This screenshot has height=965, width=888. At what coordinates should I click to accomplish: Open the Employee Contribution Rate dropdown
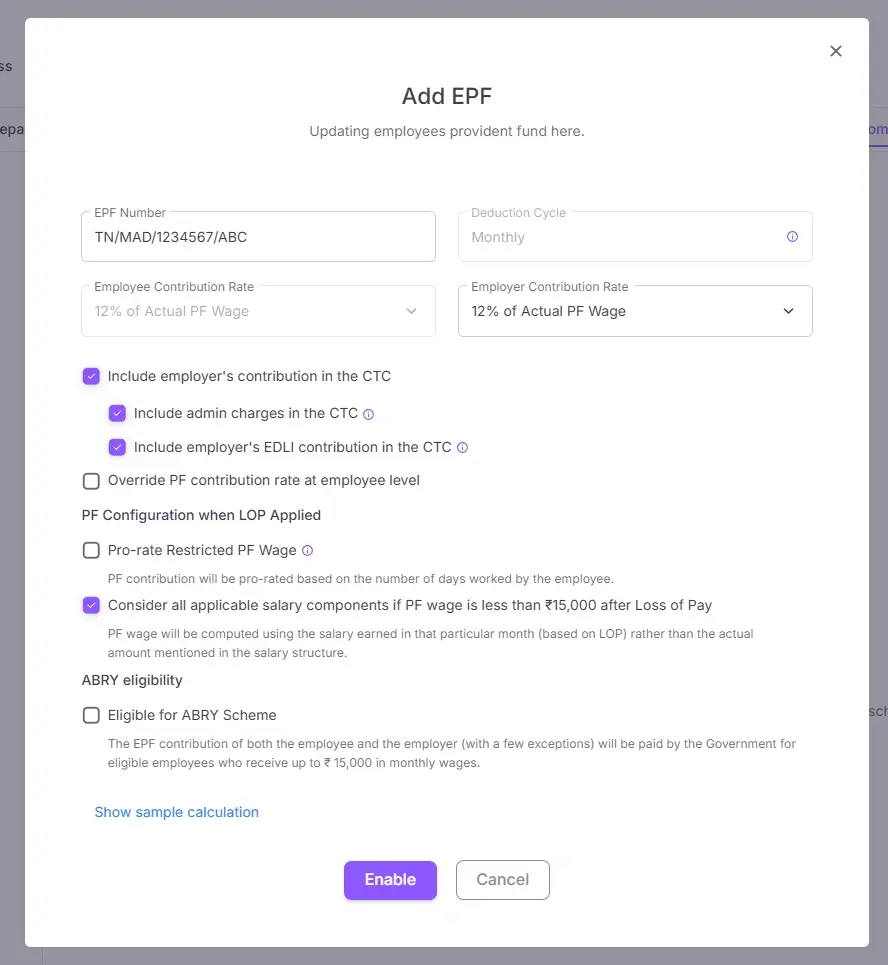(258, 311)
